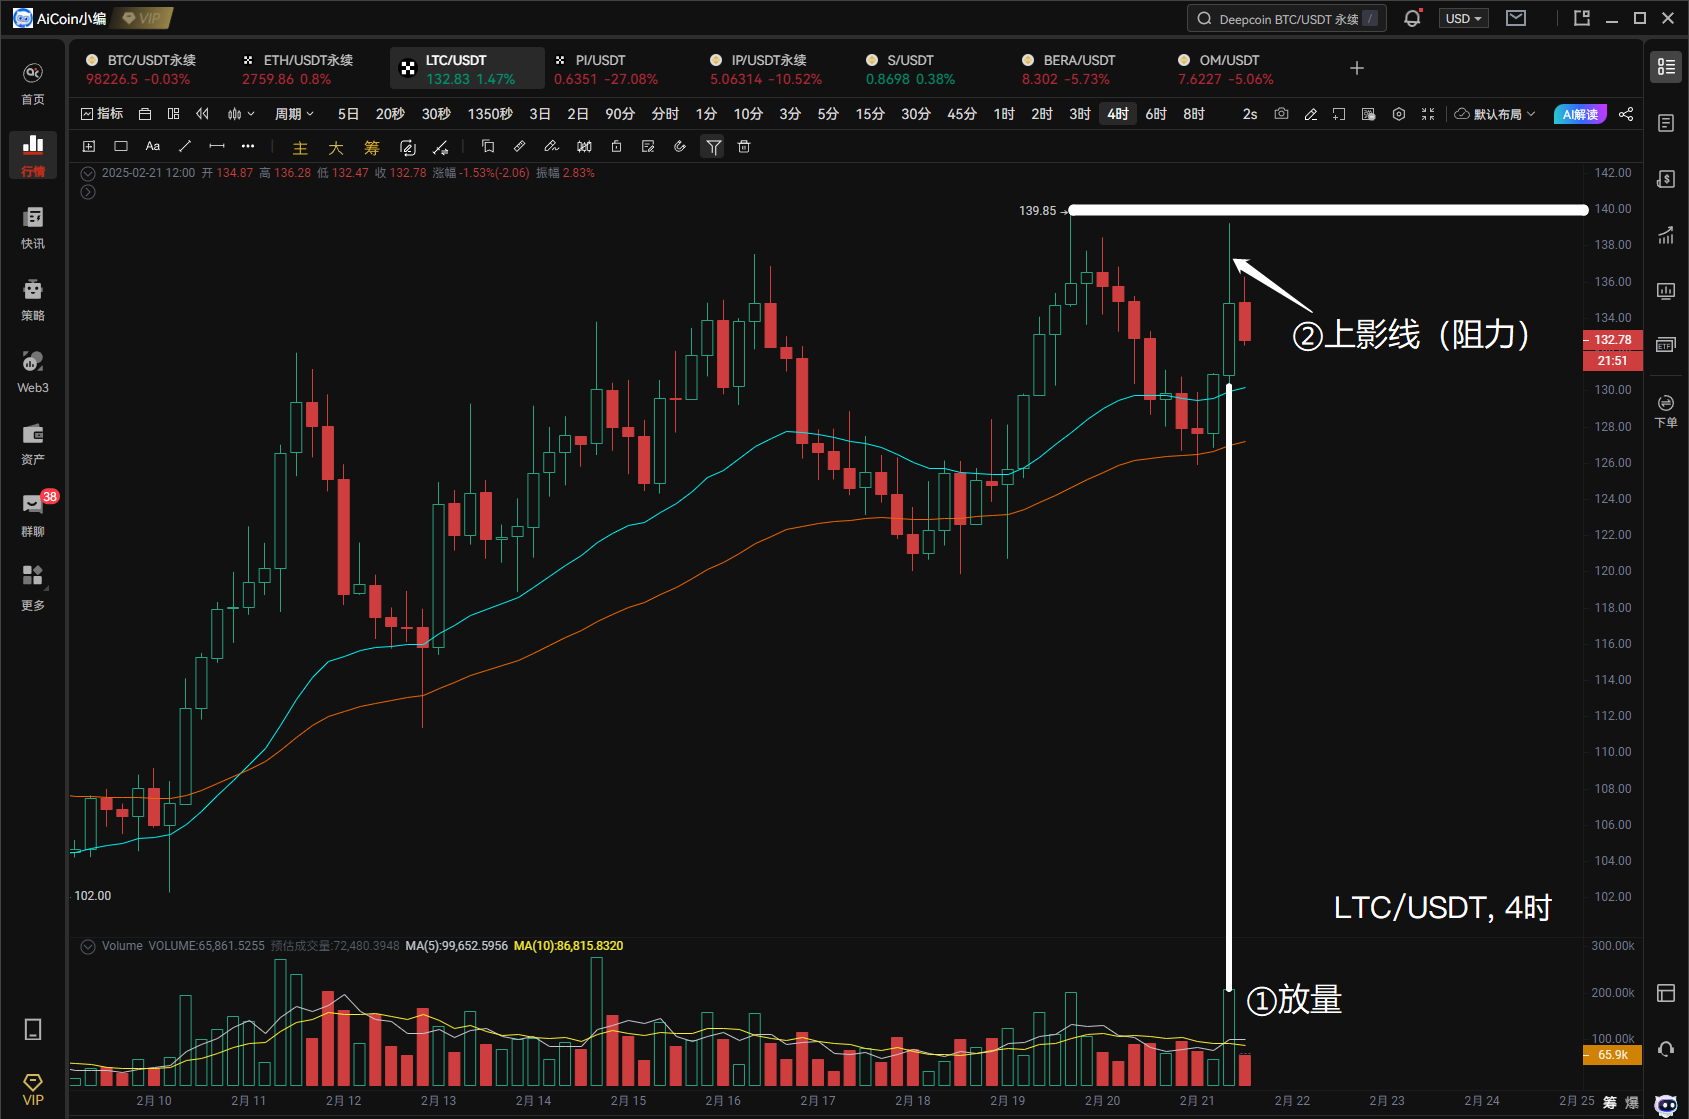Click the ruler measure tool icon
Viewport: 1689px width, 1119px height.
520,147
